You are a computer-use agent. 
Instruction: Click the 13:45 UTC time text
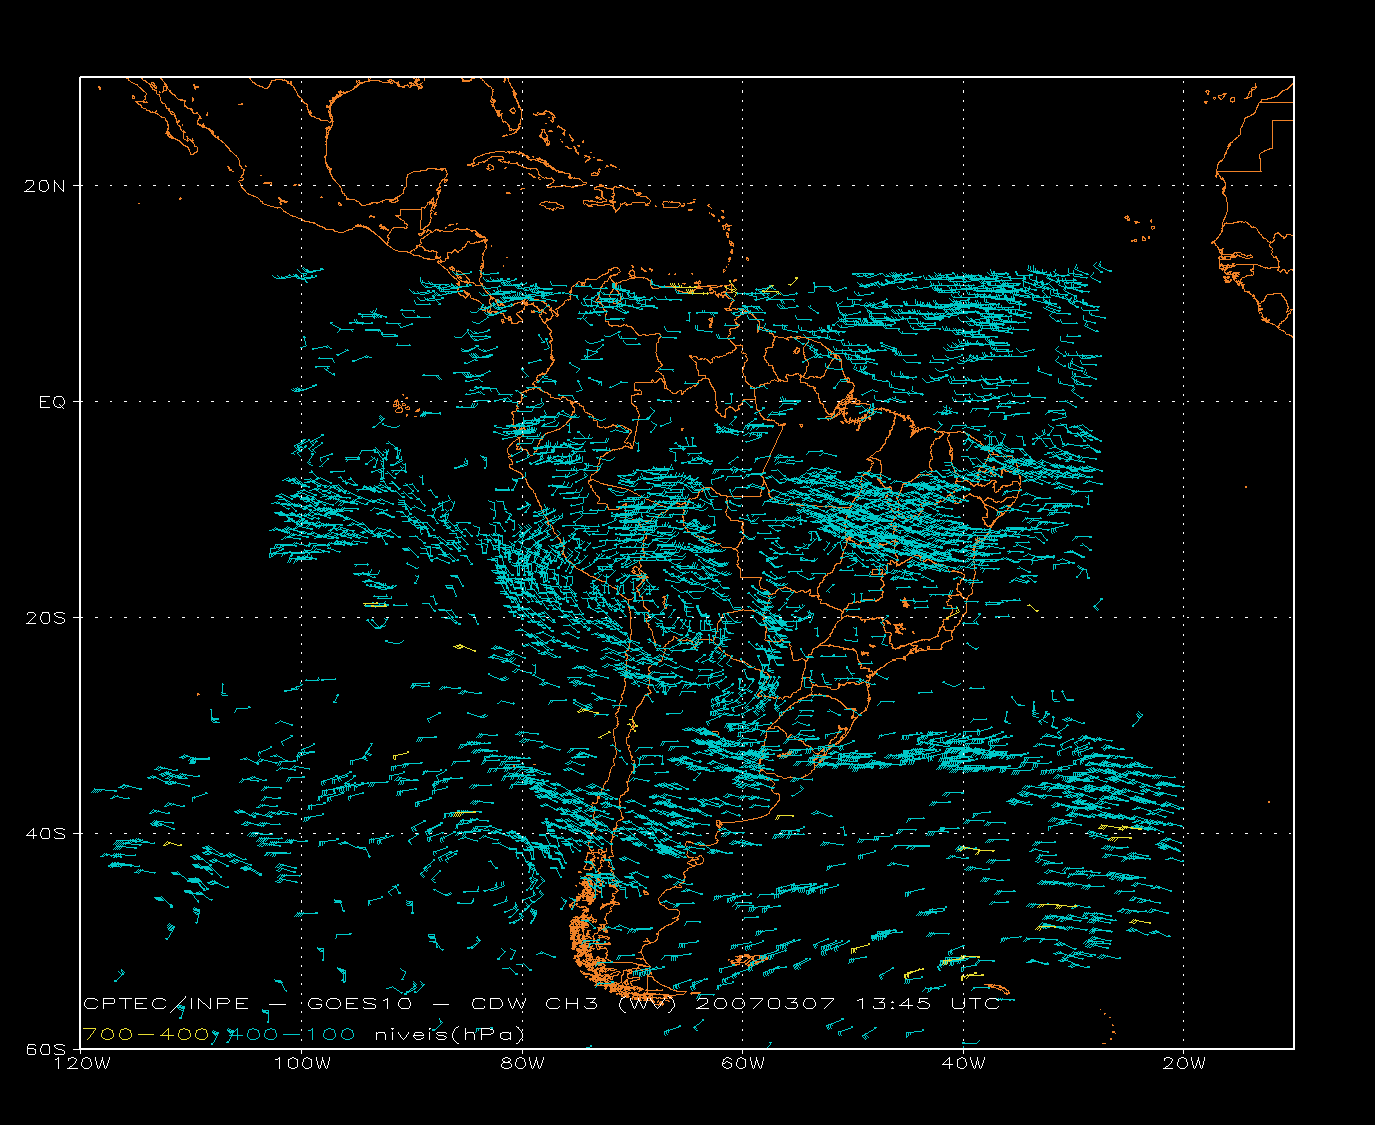[x=928, y=1003]
